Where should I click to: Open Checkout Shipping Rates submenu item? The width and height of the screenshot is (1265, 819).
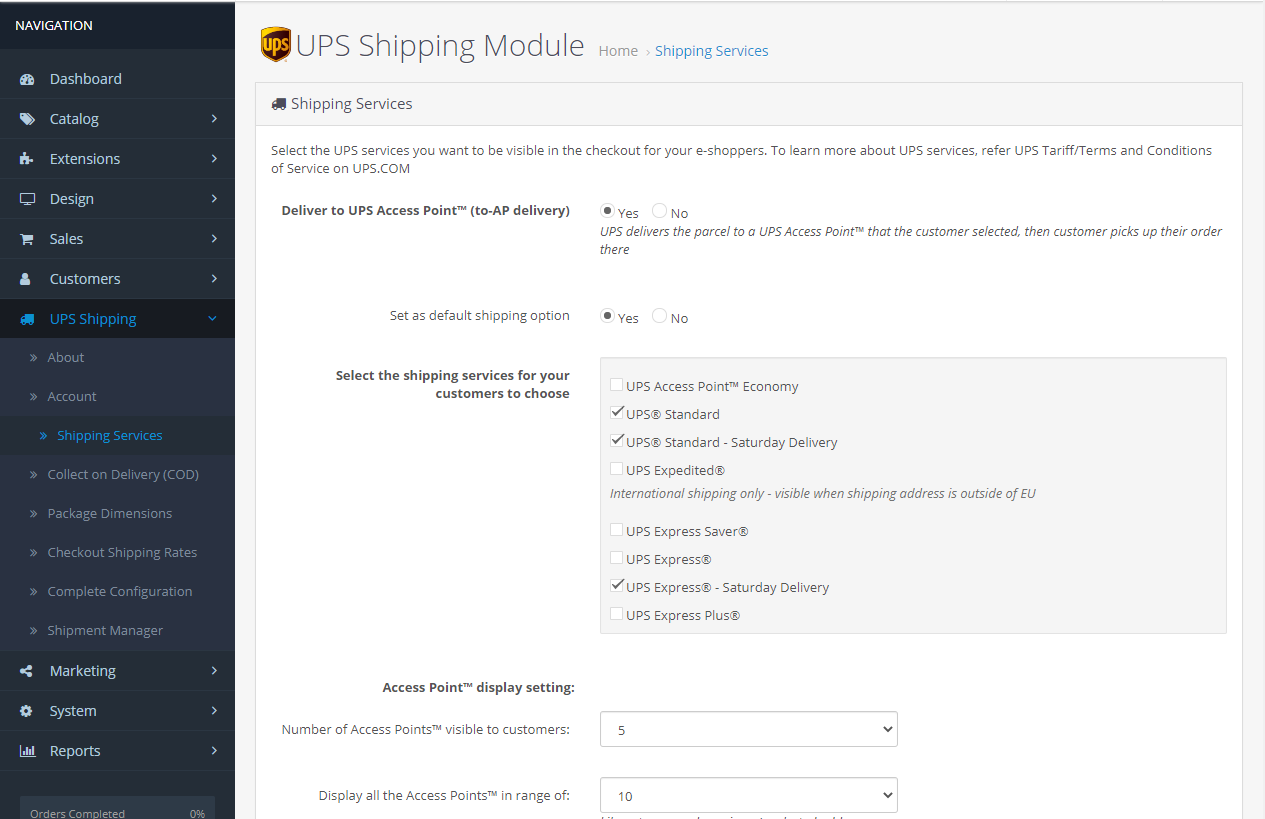(x=117, y=552)
